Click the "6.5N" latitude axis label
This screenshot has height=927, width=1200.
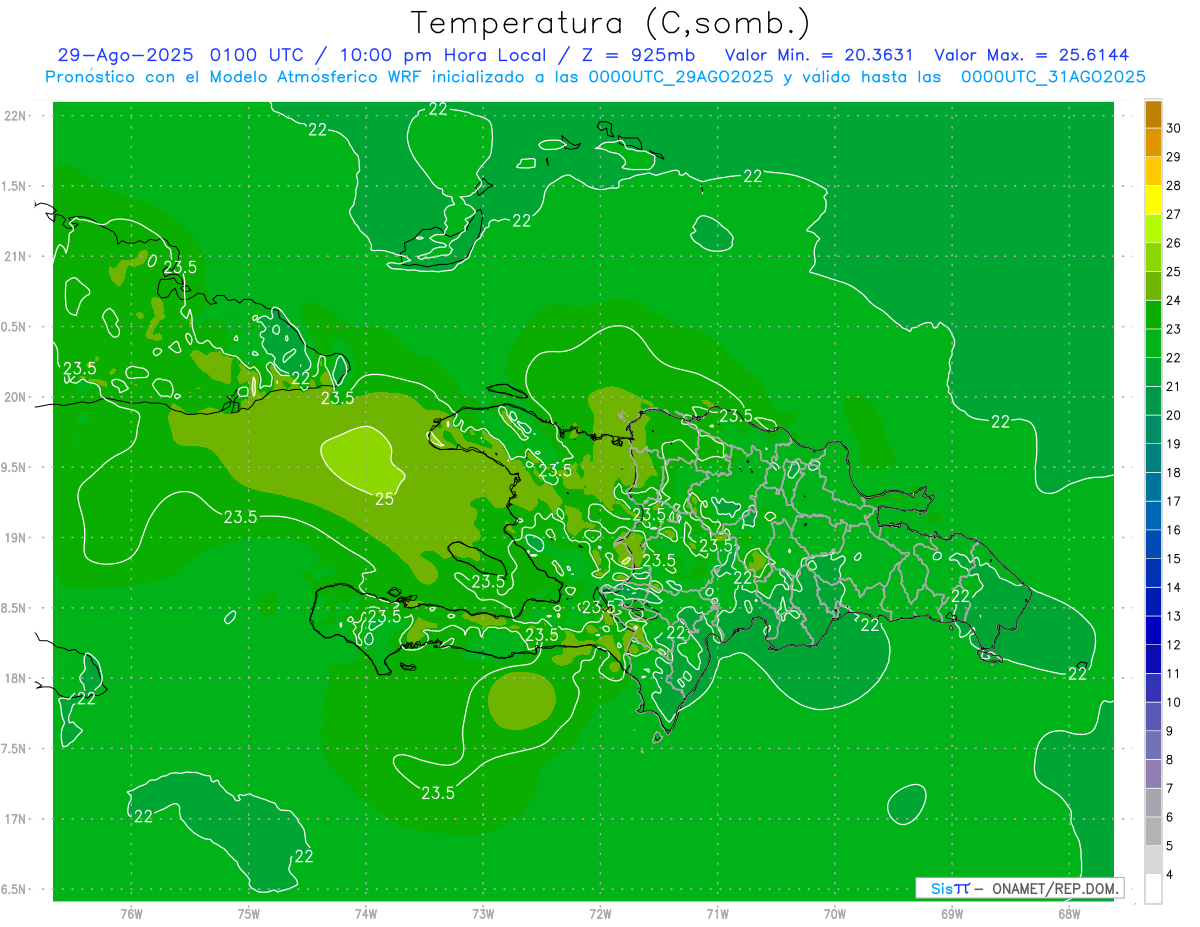coord(15,889)
